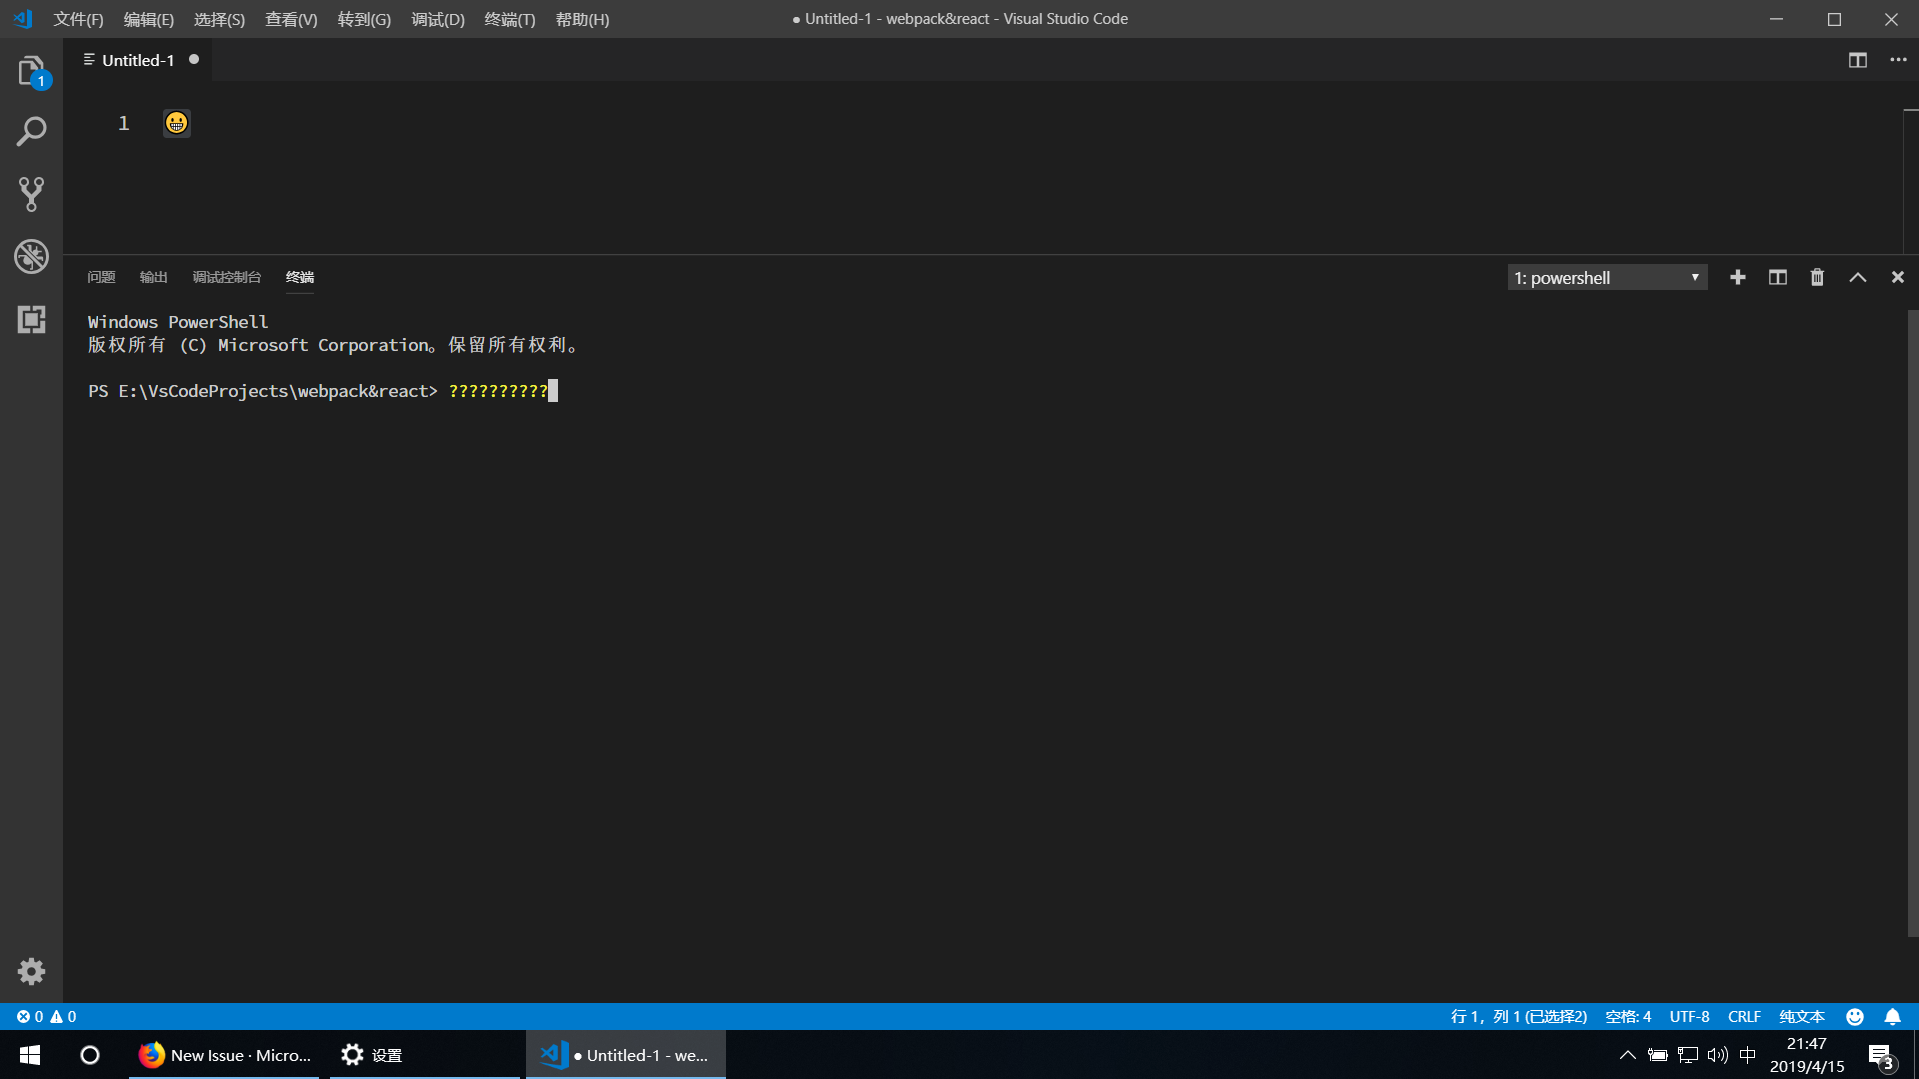Kill the terminal with trash icon
This screenshot has width=1919, height=1079.
pyautogui.click(x=1817, y=277)
